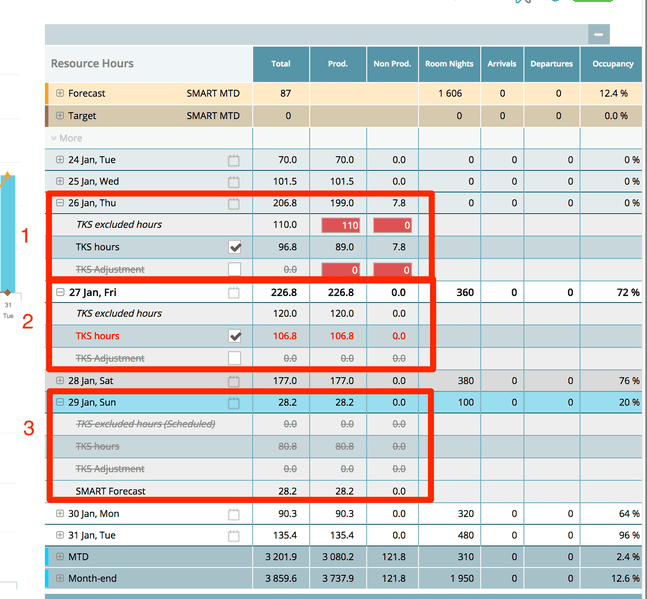Uncheck TKS hours checkbox under 27 Jan
Image resolution: width=647 pixels, height=599 pixels.
tap(234, 336)
